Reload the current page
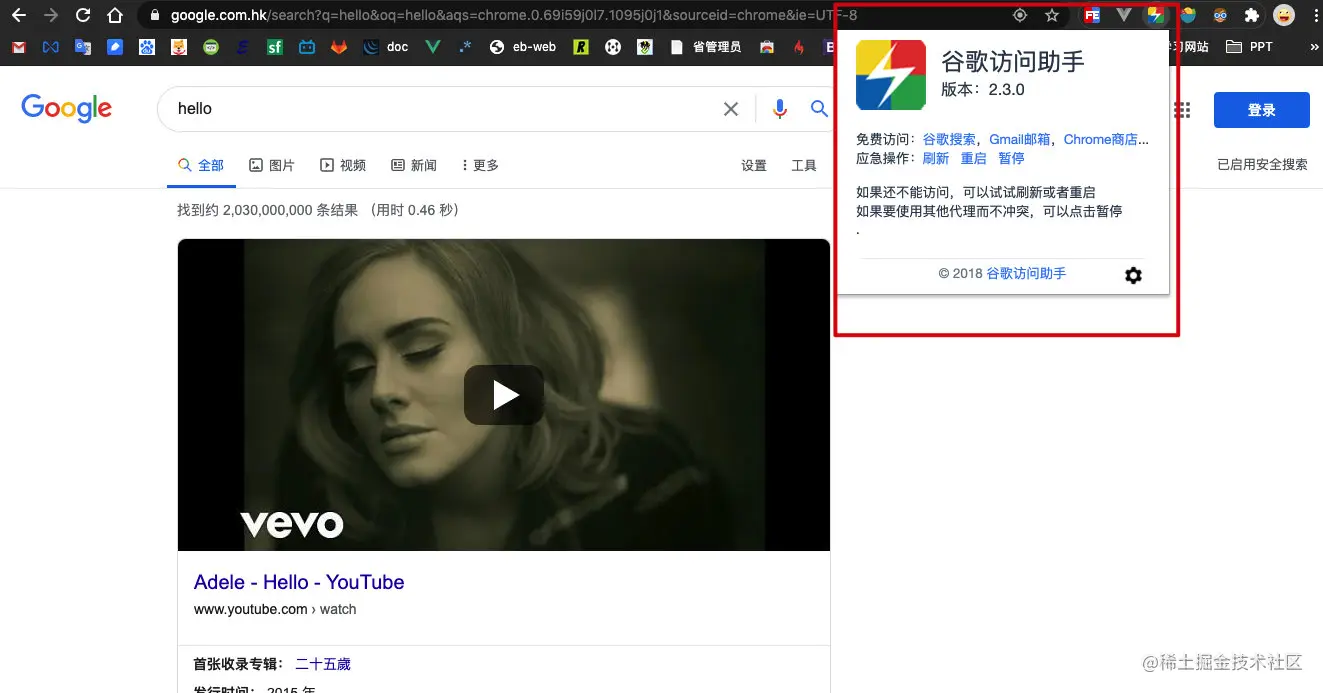The width and height of the screenshot is (1323, 693). click(83, 15)
